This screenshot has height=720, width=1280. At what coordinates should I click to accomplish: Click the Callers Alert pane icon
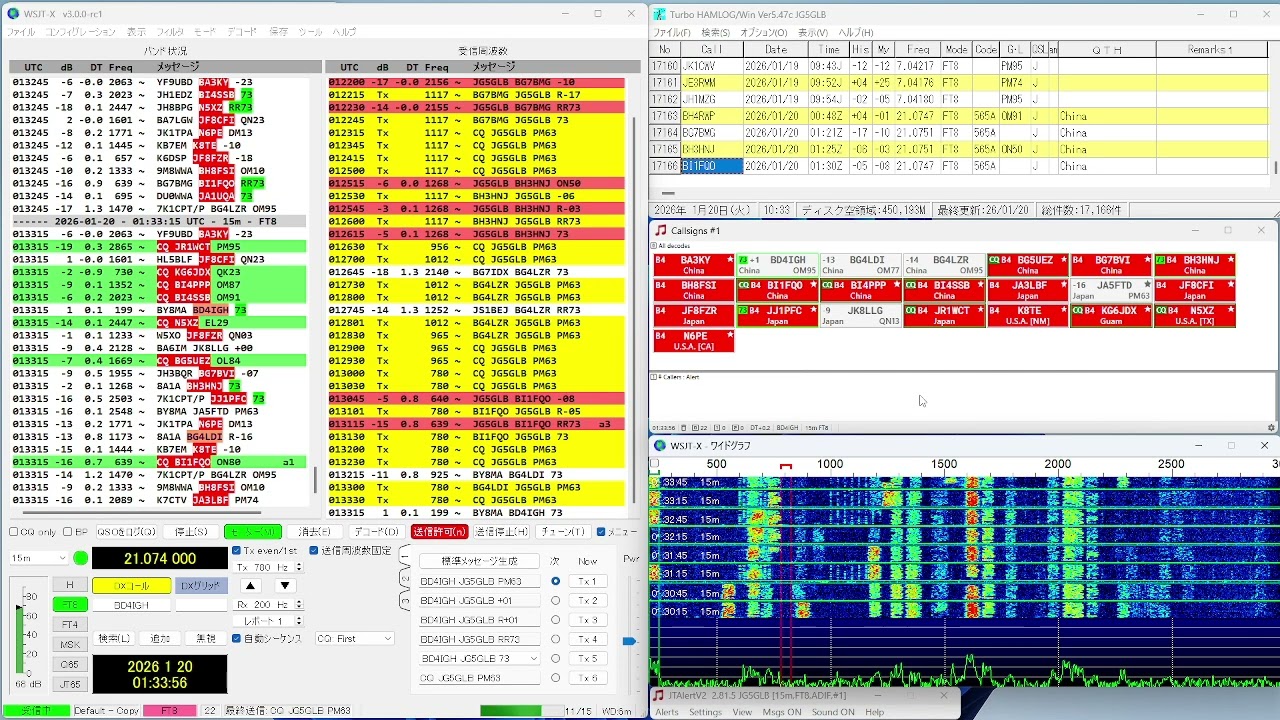[x=654, y=377]
